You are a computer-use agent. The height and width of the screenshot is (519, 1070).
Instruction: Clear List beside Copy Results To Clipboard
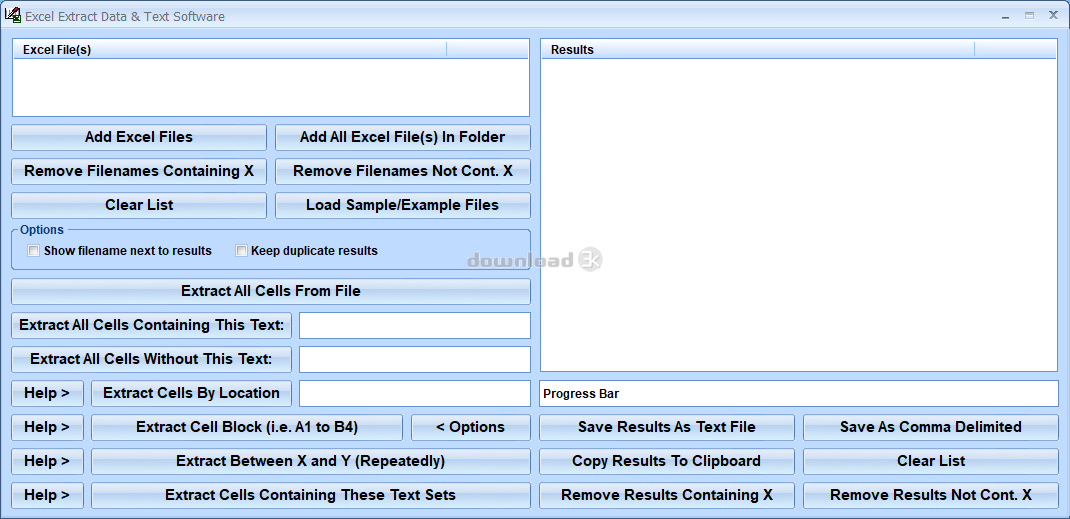(x=931, y=461)
